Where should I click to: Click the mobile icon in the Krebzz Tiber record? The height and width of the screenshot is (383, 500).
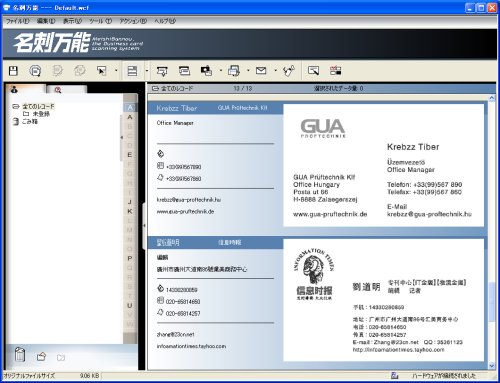tap(160, 154)
